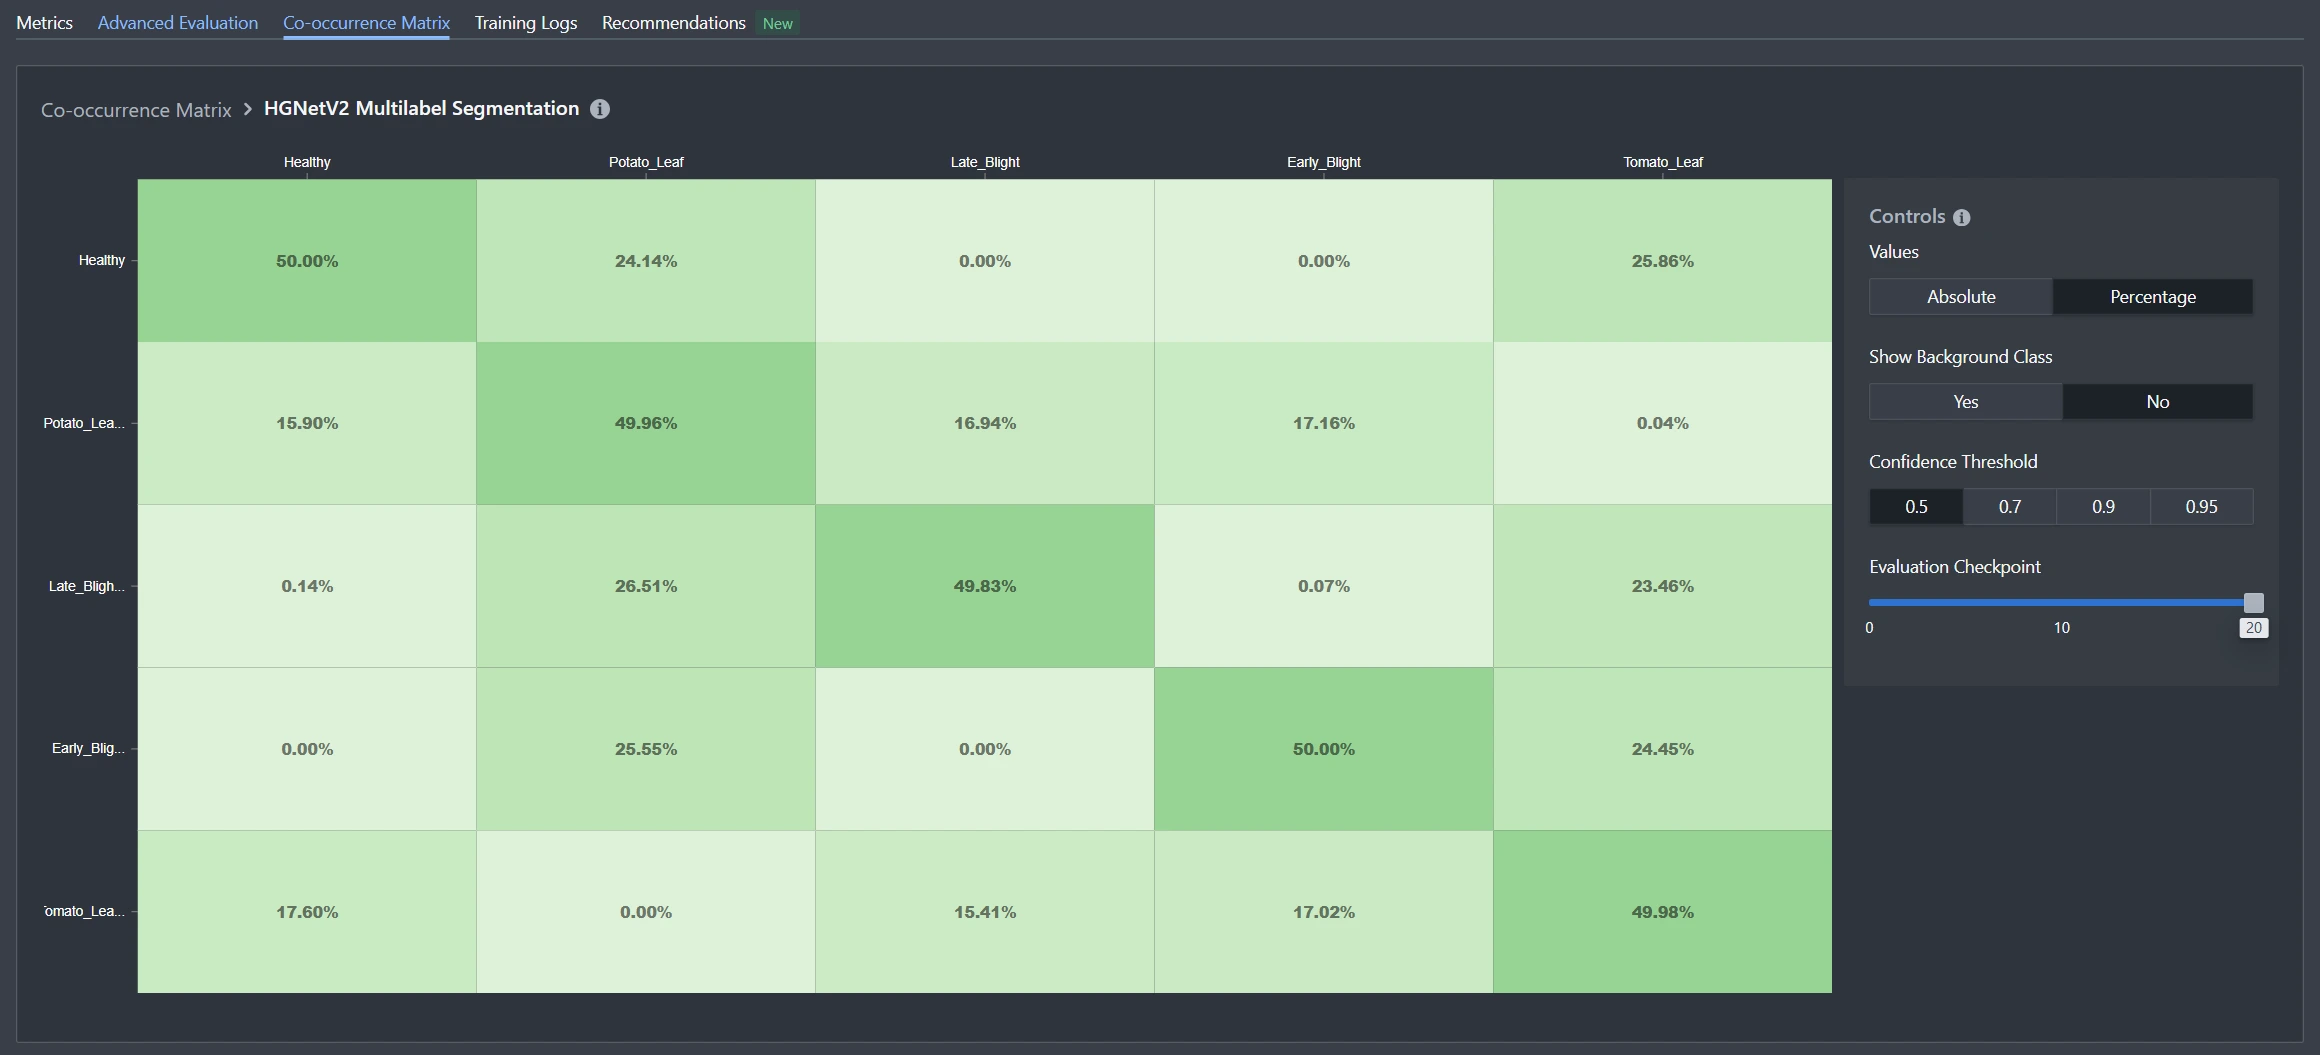Click the 49.98% diagonal cell
Image resolution: width=2320 pixels, height=1055 pixels.
(1663, 912)
